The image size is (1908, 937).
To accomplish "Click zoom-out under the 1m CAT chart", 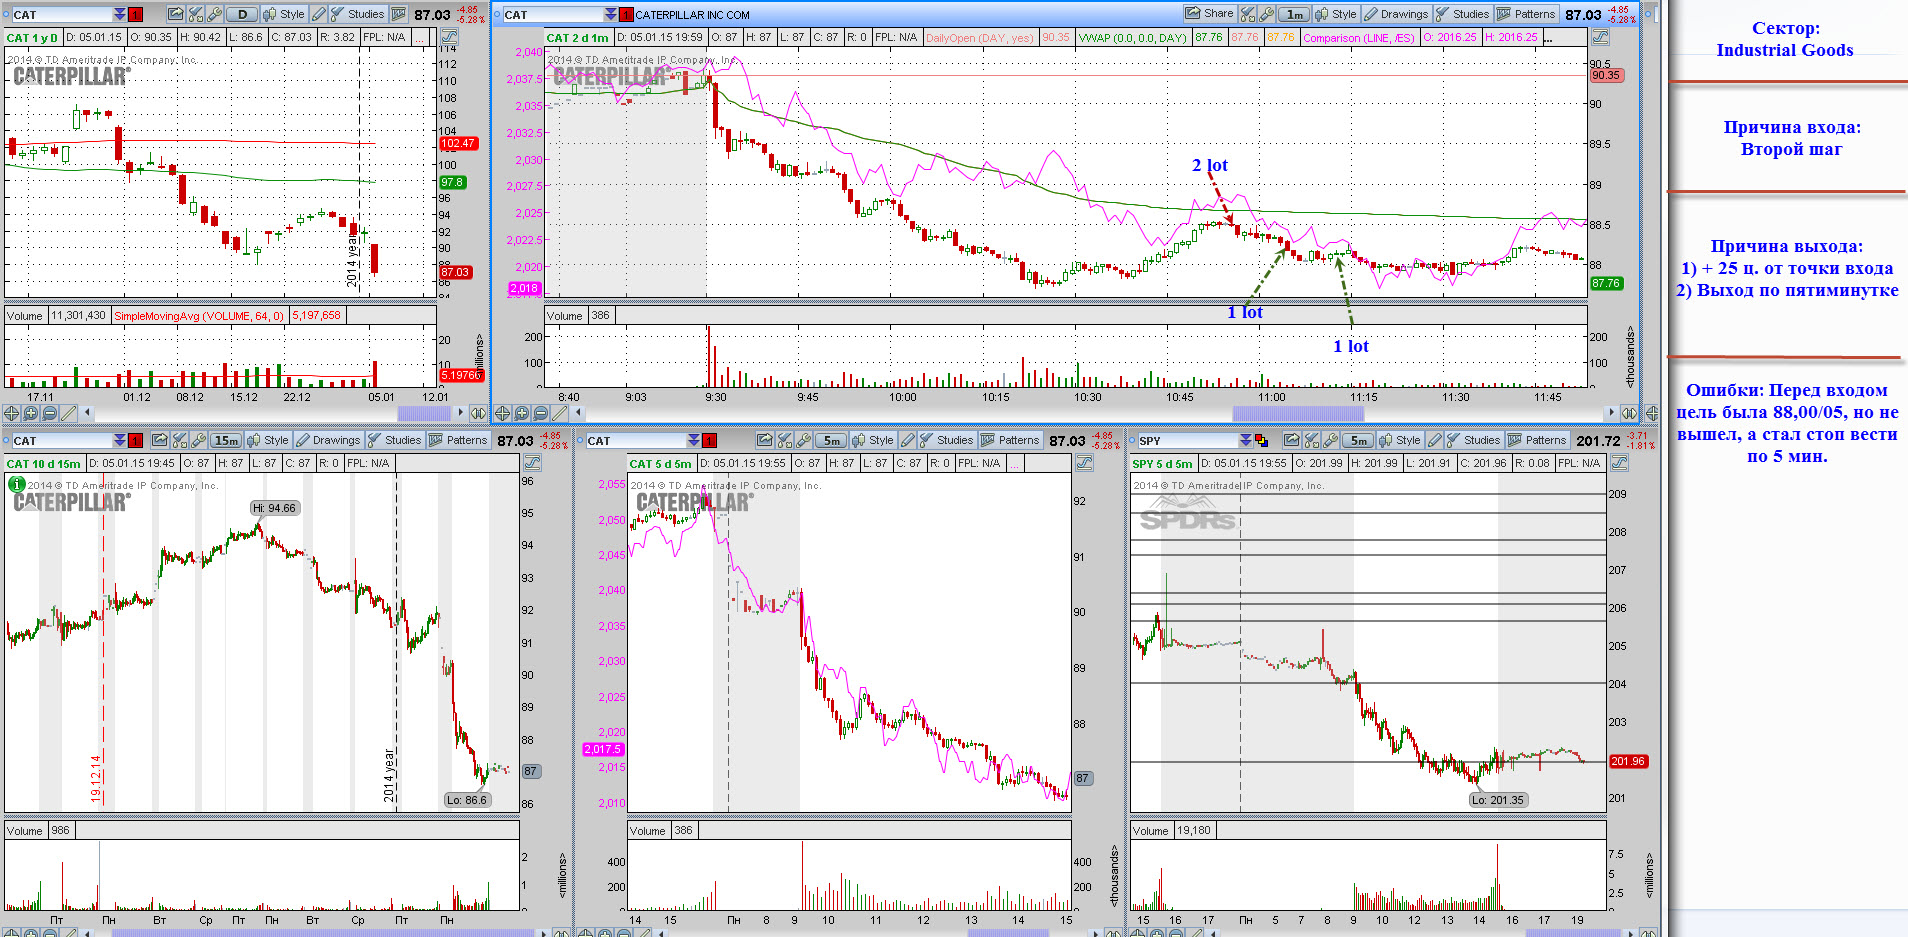I will (x=540, y=413).
